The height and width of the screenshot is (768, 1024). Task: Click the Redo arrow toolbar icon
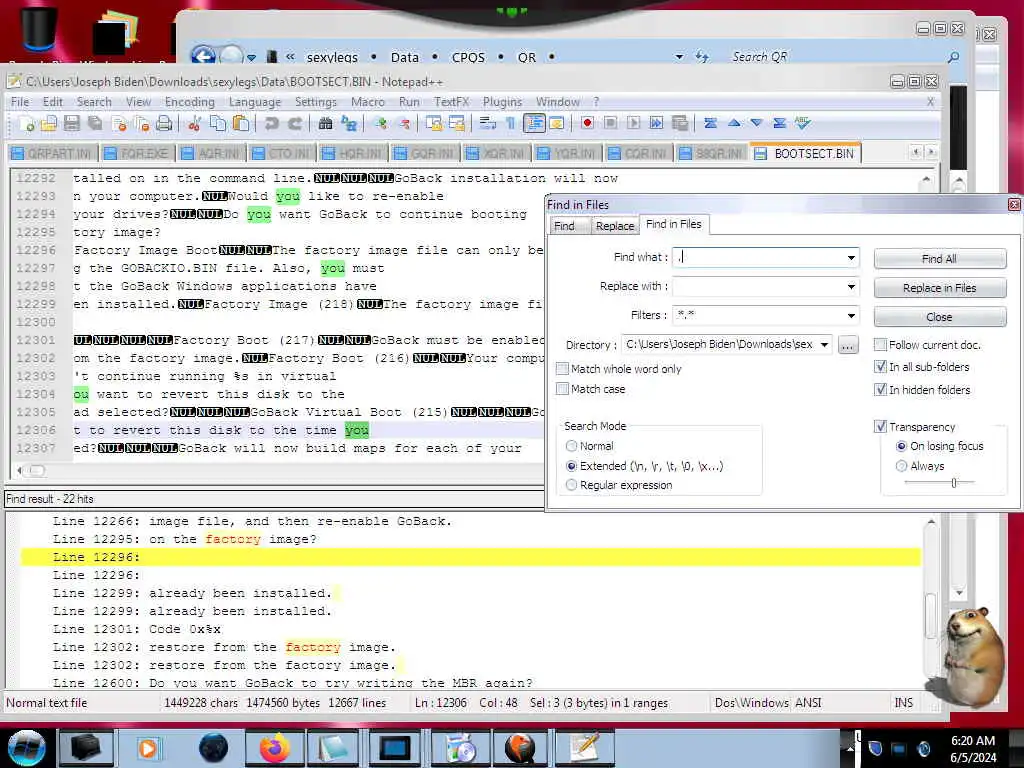(295, 123)
